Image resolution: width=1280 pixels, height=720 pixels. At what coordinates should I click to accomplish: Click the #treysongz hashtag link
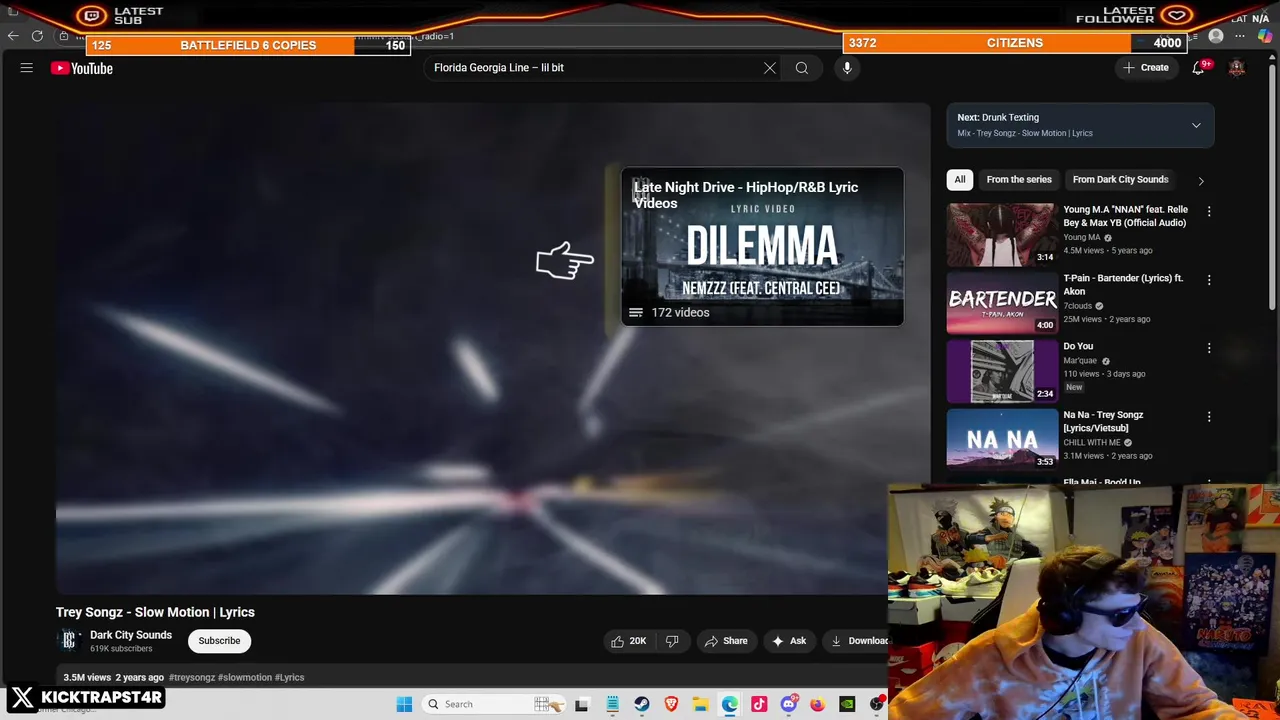(192, 678)
